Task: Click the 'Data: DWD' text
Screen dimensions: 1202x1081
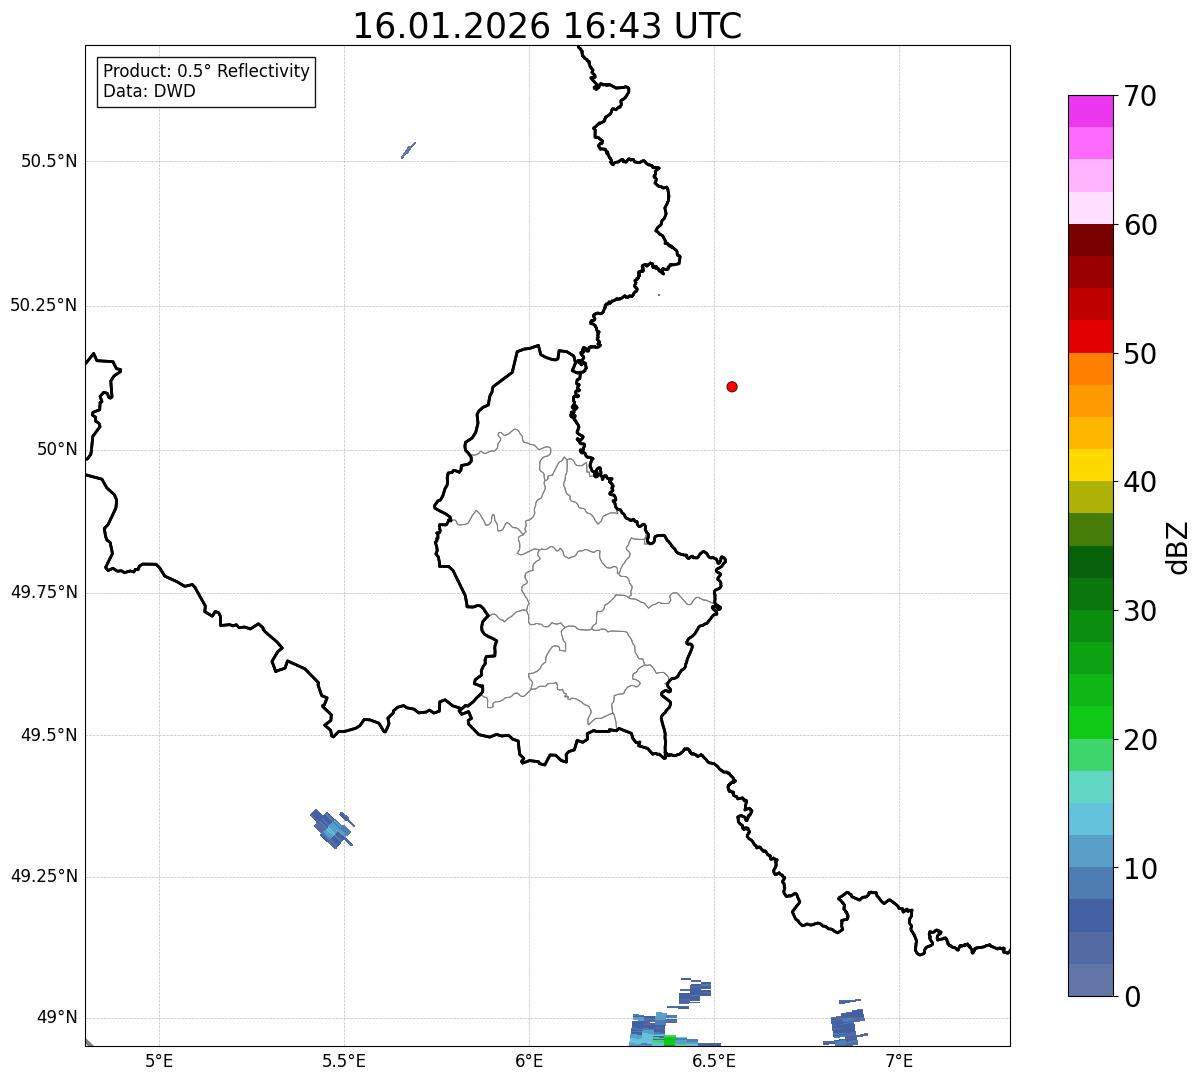Action: click(x=149, y=91)
